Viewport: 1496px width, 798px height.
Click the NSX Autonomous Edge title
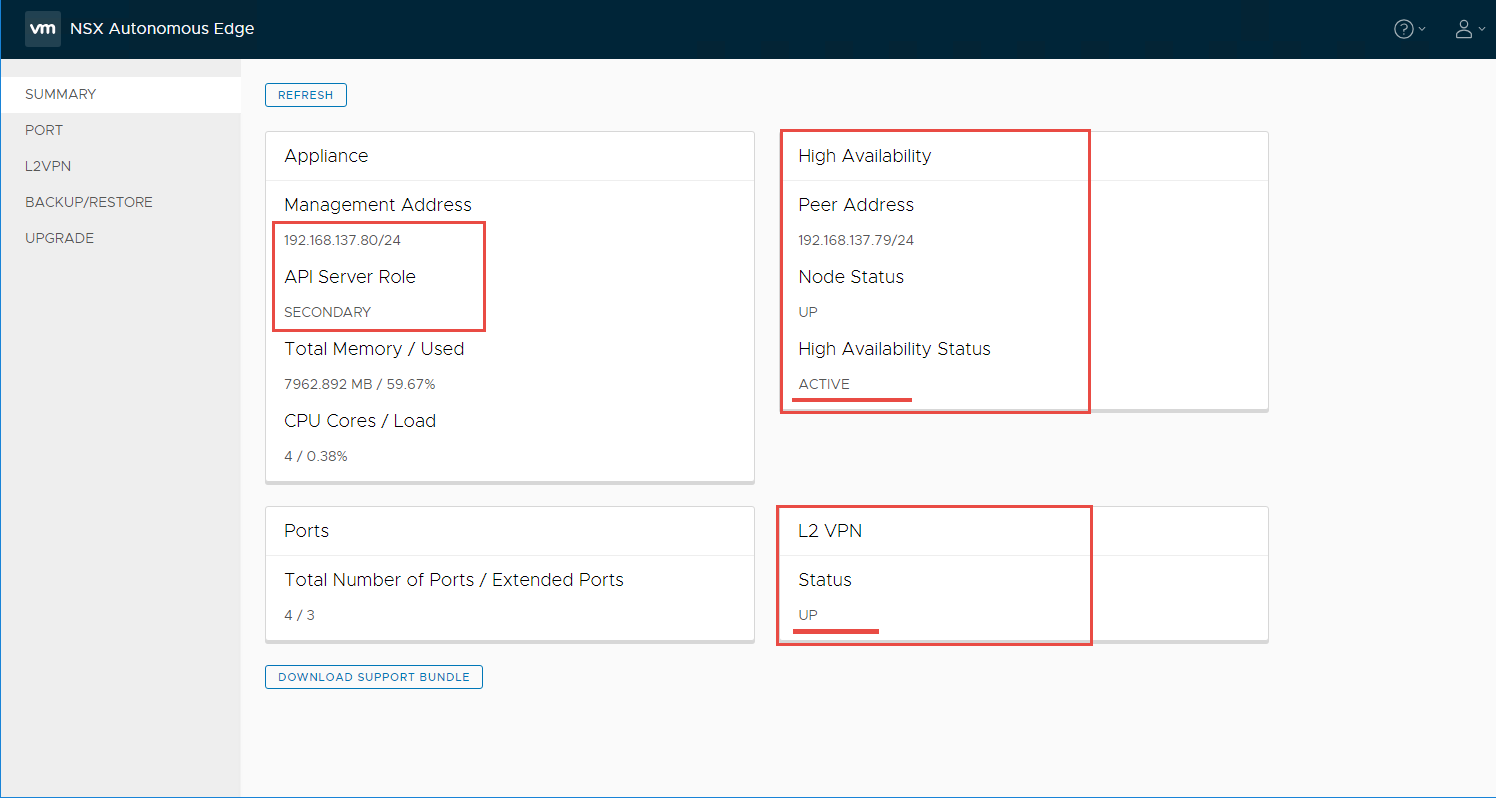click(x=162, y=29)
